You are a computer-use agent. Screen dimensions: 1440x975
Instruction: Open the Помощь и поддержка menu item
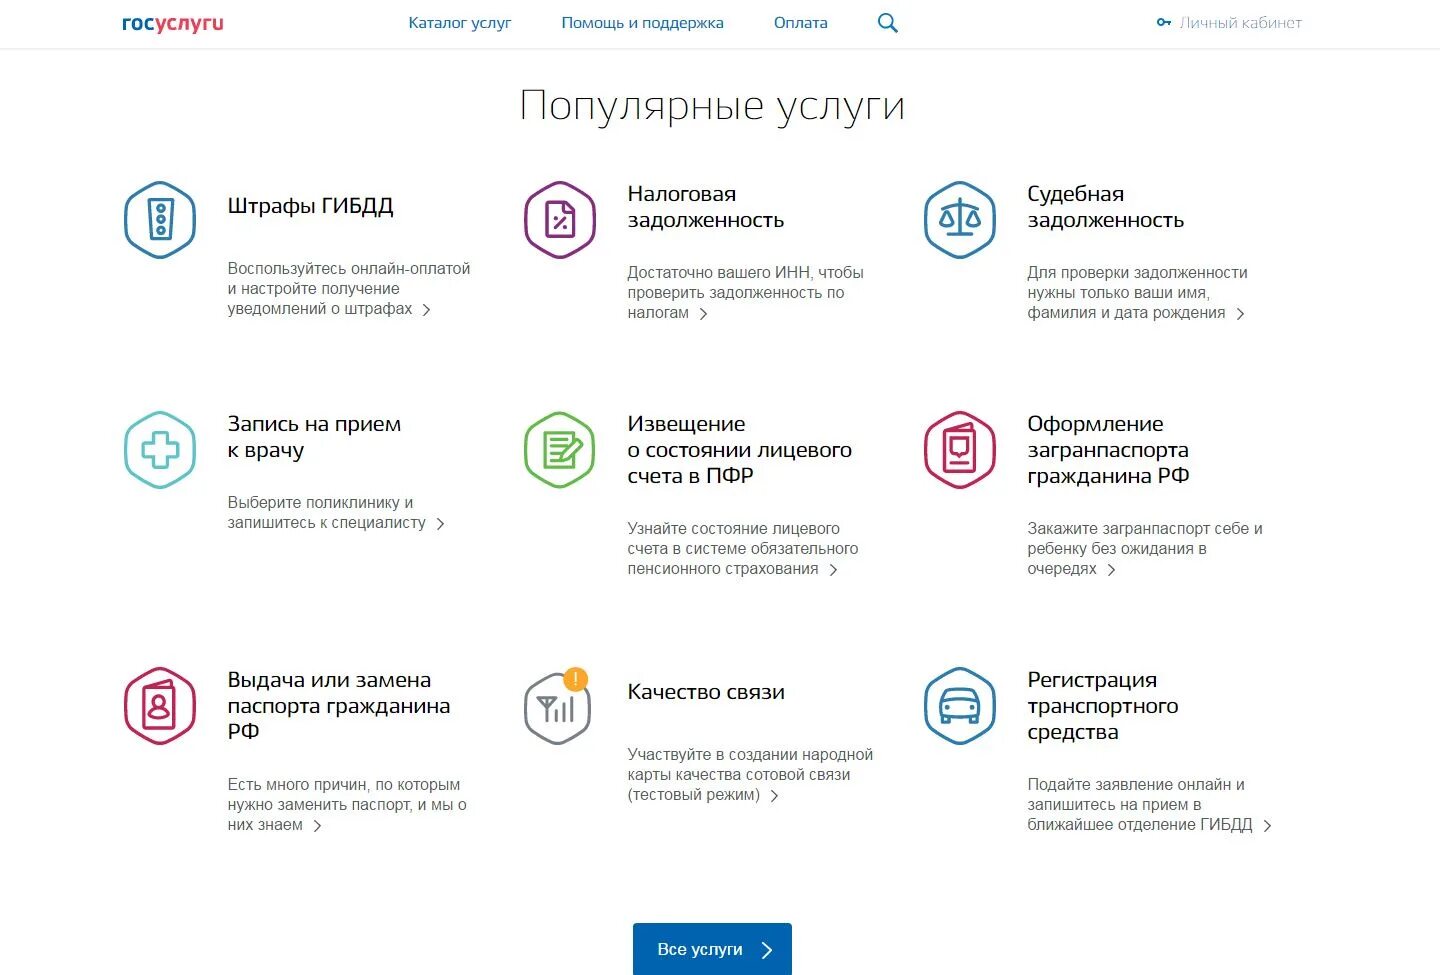pos(642,23)
